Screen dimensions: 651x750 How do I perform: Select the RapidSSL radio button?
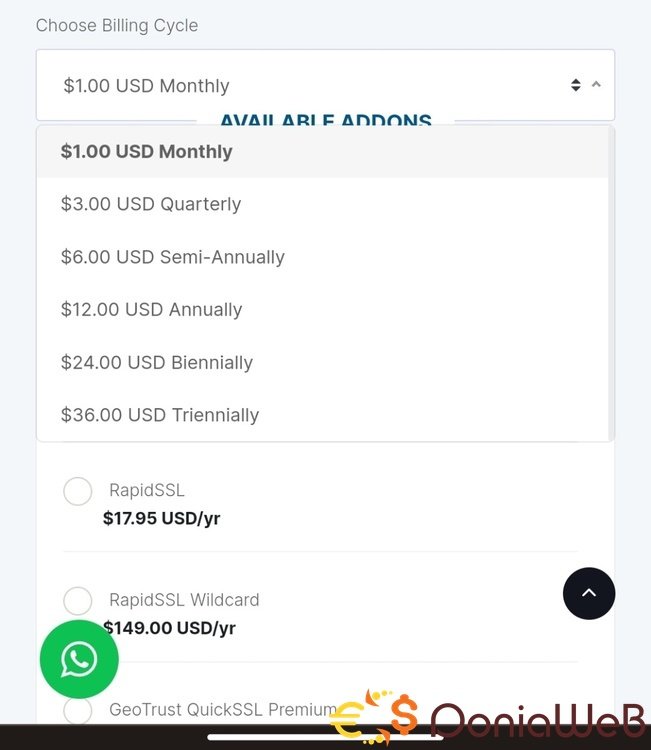[x=78, y=491]
